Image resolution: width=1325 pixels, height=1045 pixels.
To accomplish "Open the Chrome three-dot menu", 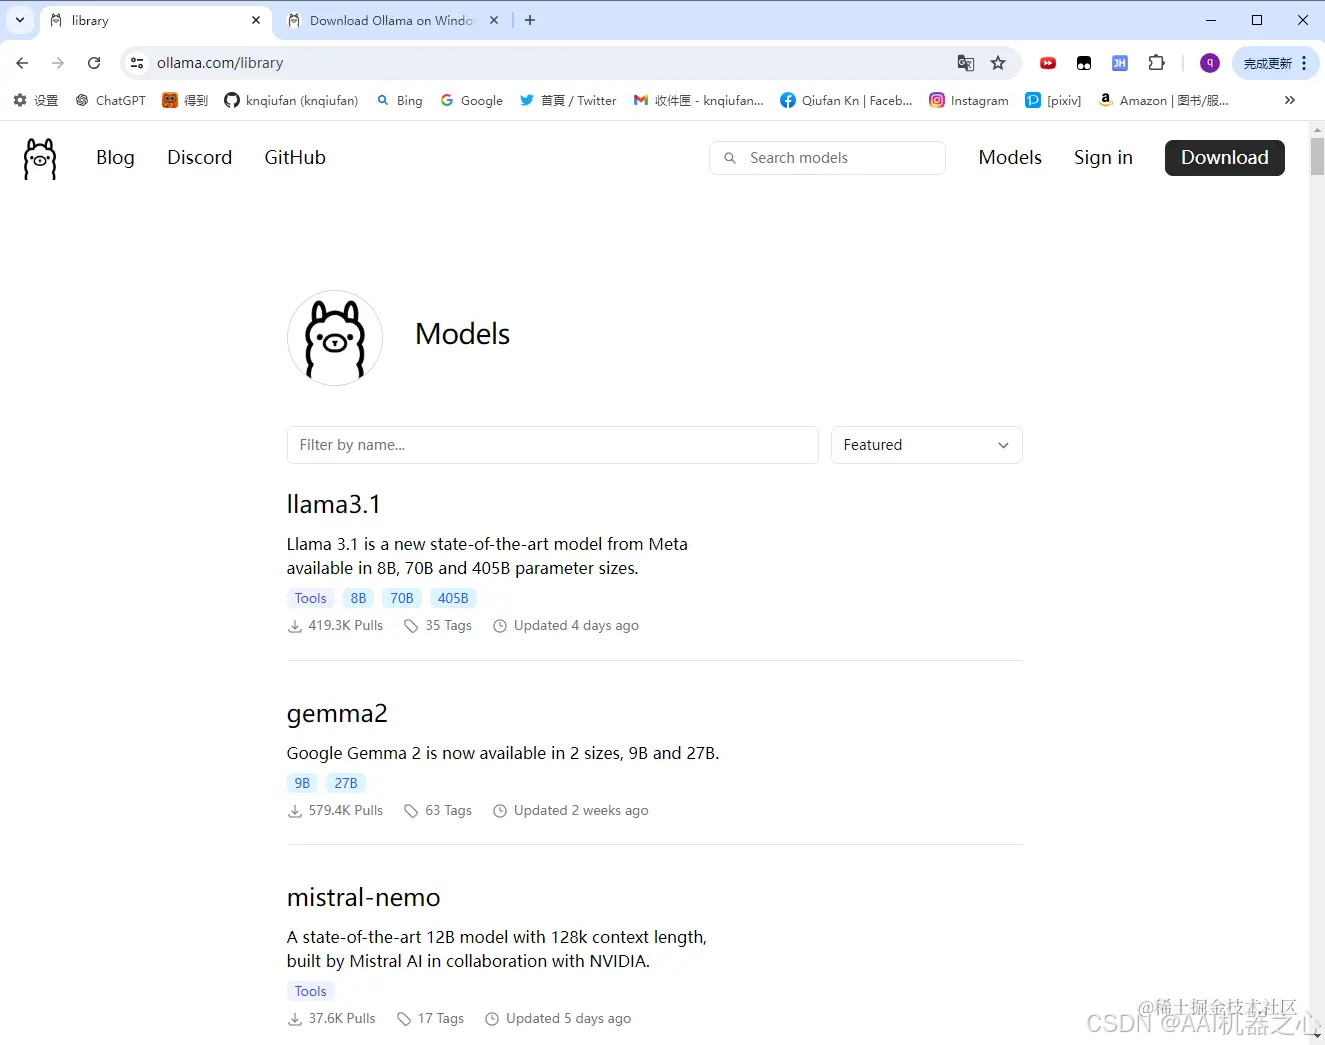I will pos(1304,63).
